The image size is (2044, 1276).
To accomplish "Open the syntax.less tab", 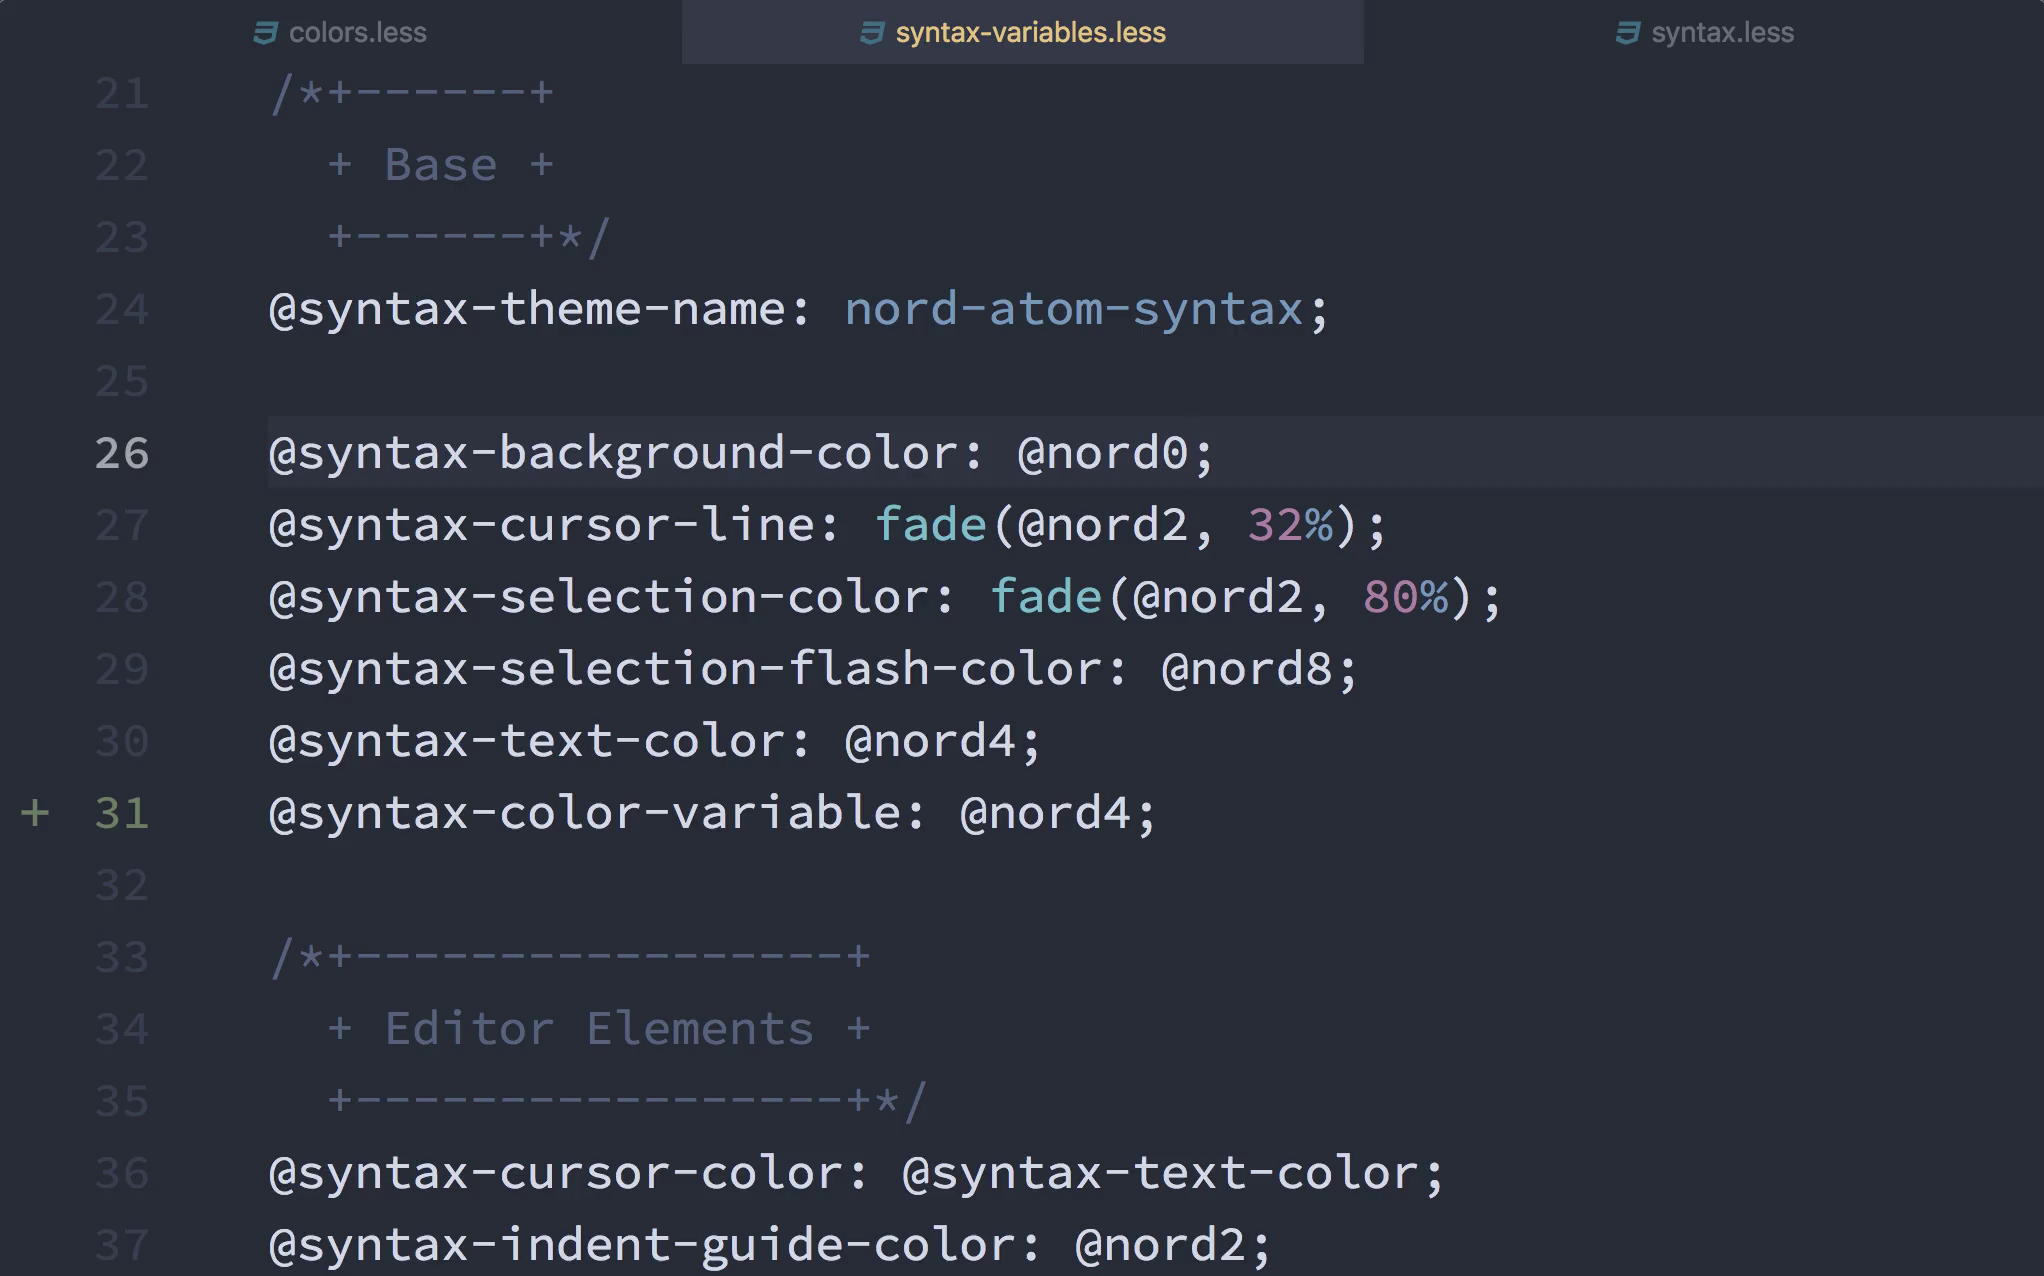I will [x=1722, y=33].
